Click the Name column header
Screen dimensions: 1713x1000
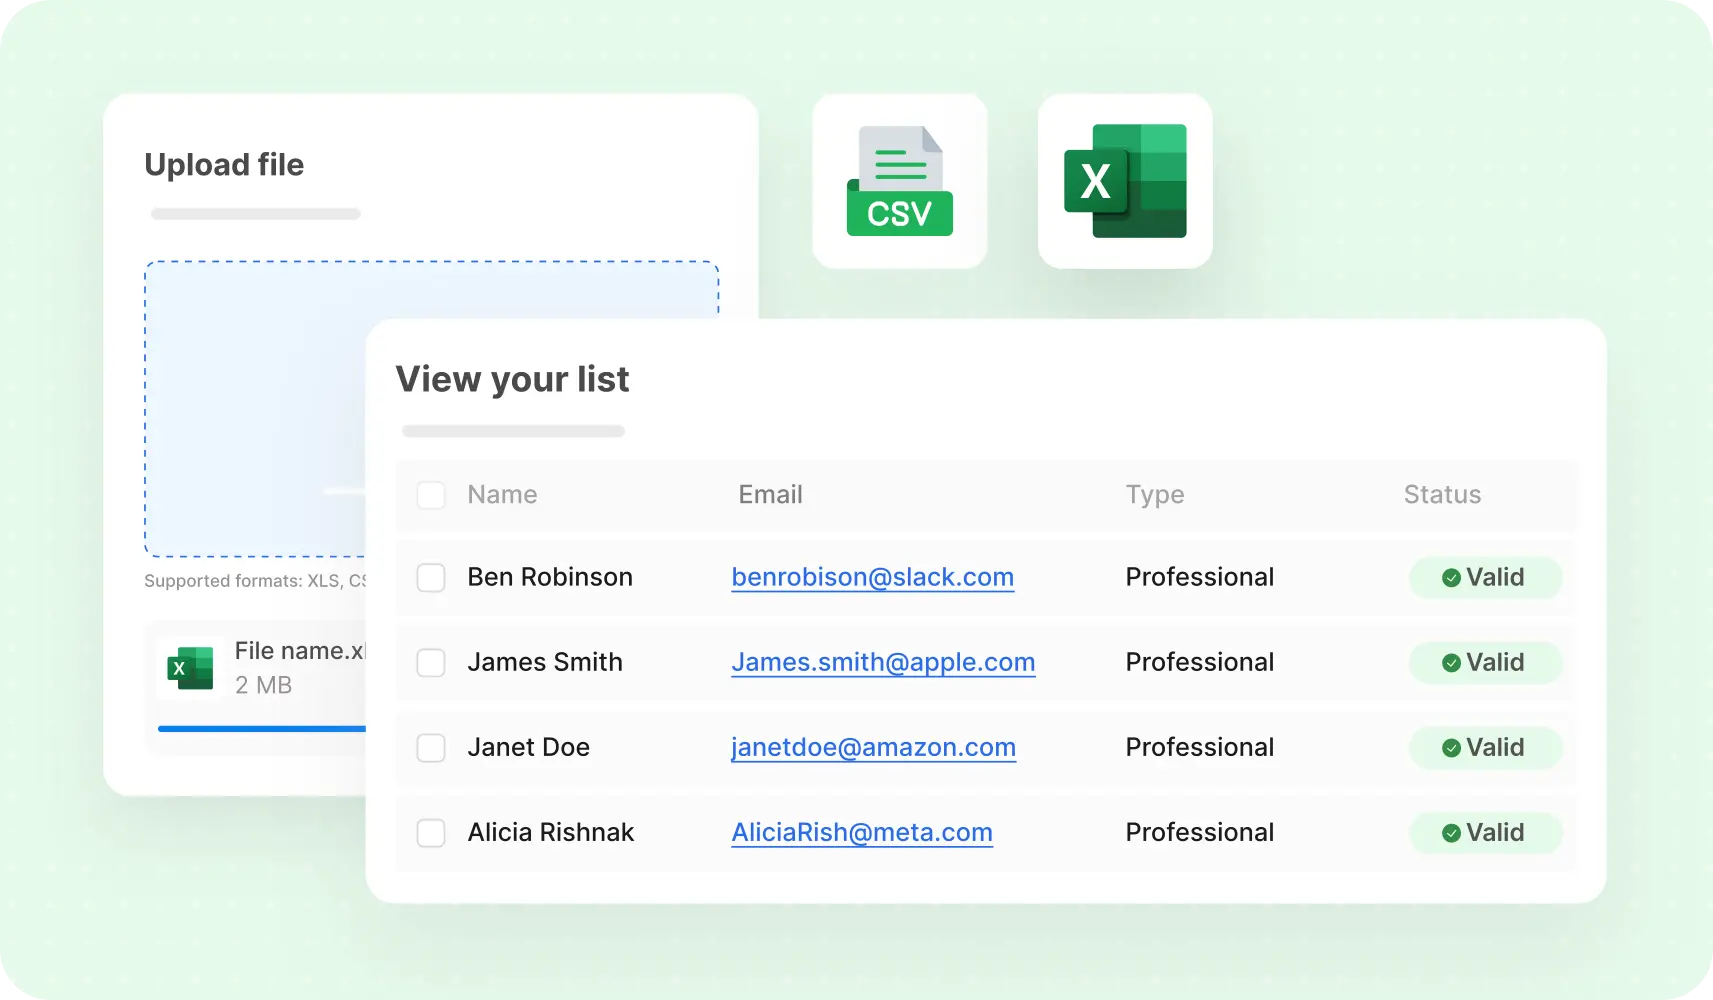(501, 494)
